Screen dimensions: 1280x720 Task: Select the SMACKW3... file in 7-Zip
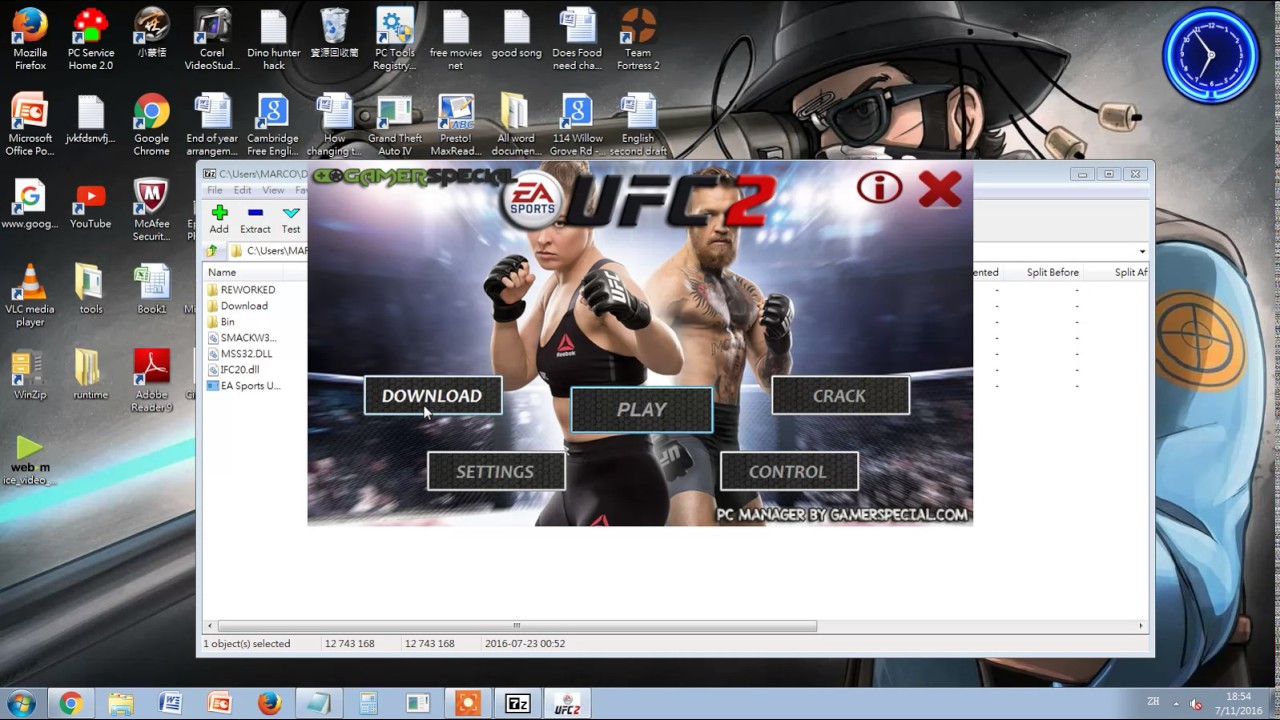(242, 338)
